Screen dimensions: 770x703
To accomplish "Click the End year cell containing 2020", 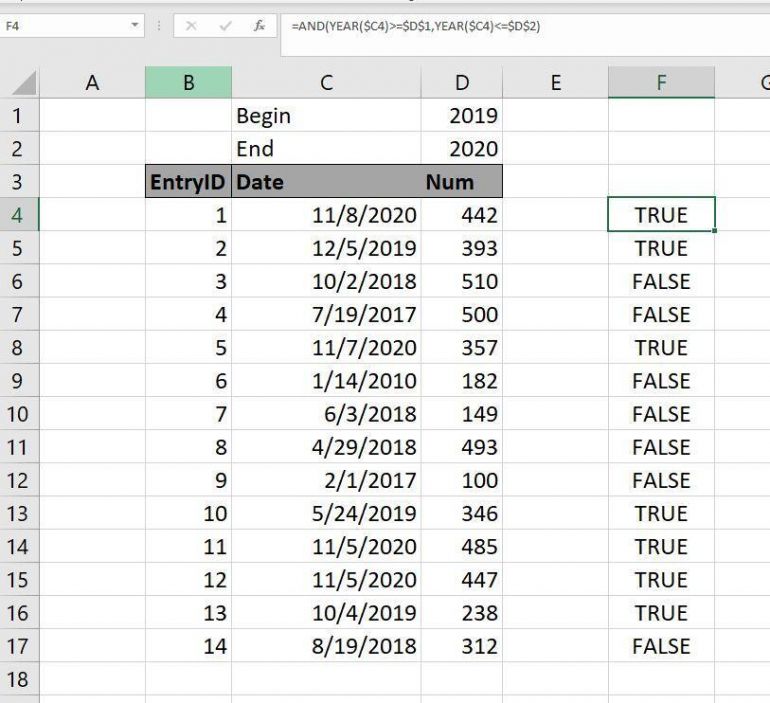I will pyautogui.click(x=461, y=149).
